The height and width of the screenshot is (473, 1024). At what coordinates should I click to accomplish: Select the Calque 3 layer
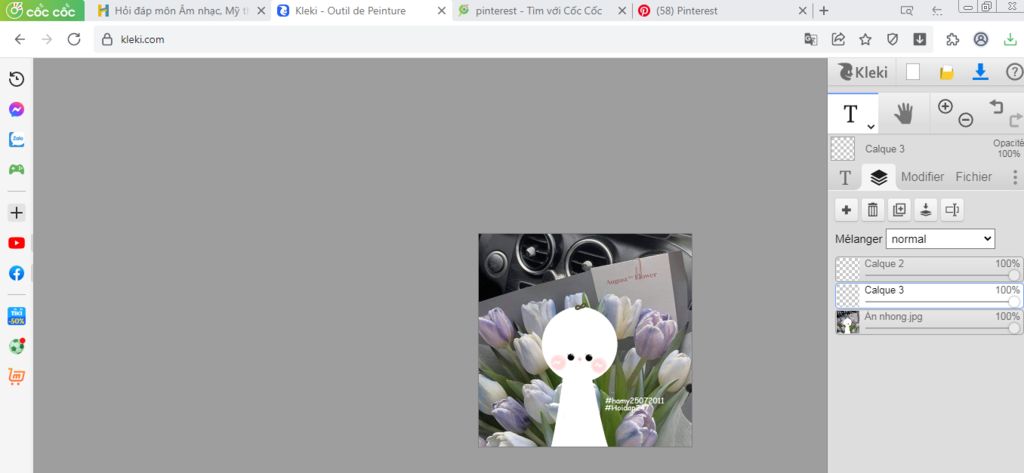929,295
